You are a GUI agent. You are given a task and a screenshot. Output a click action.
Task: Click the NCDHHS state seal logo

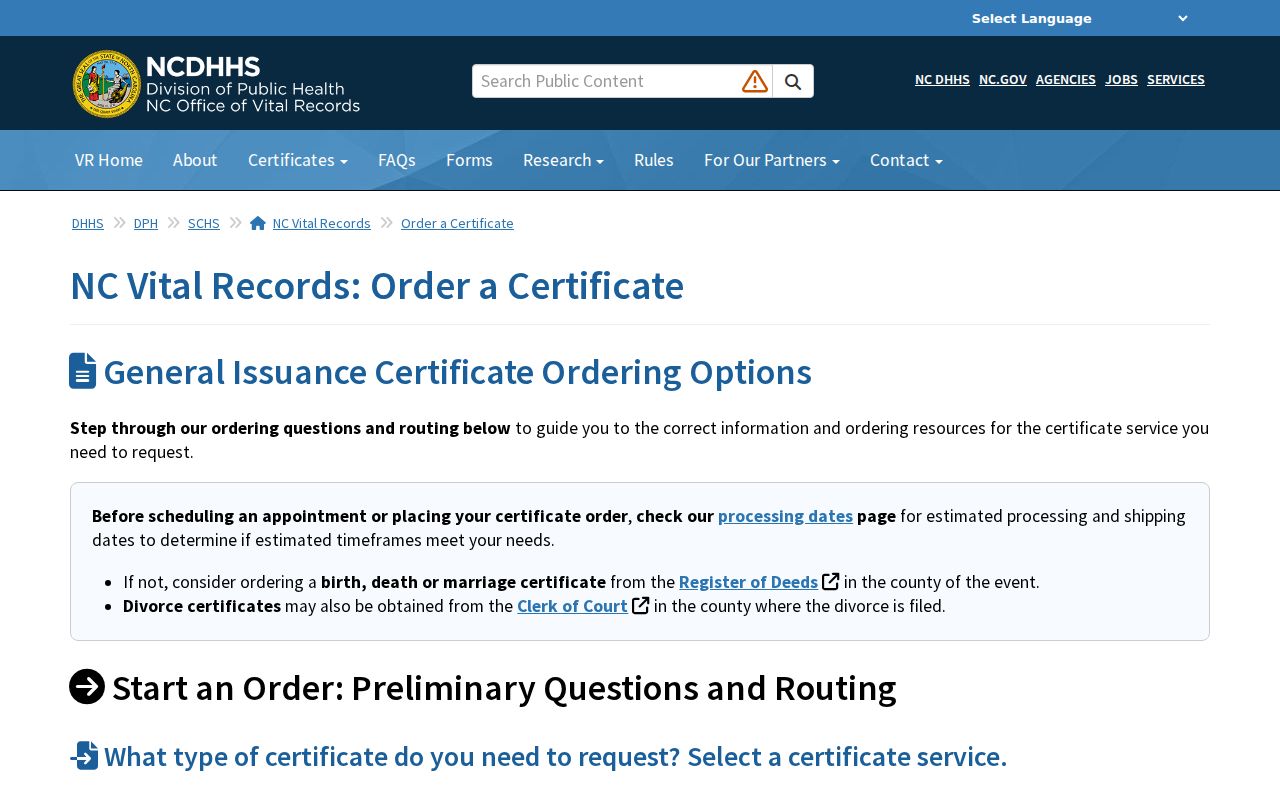(x=107, y=84)
